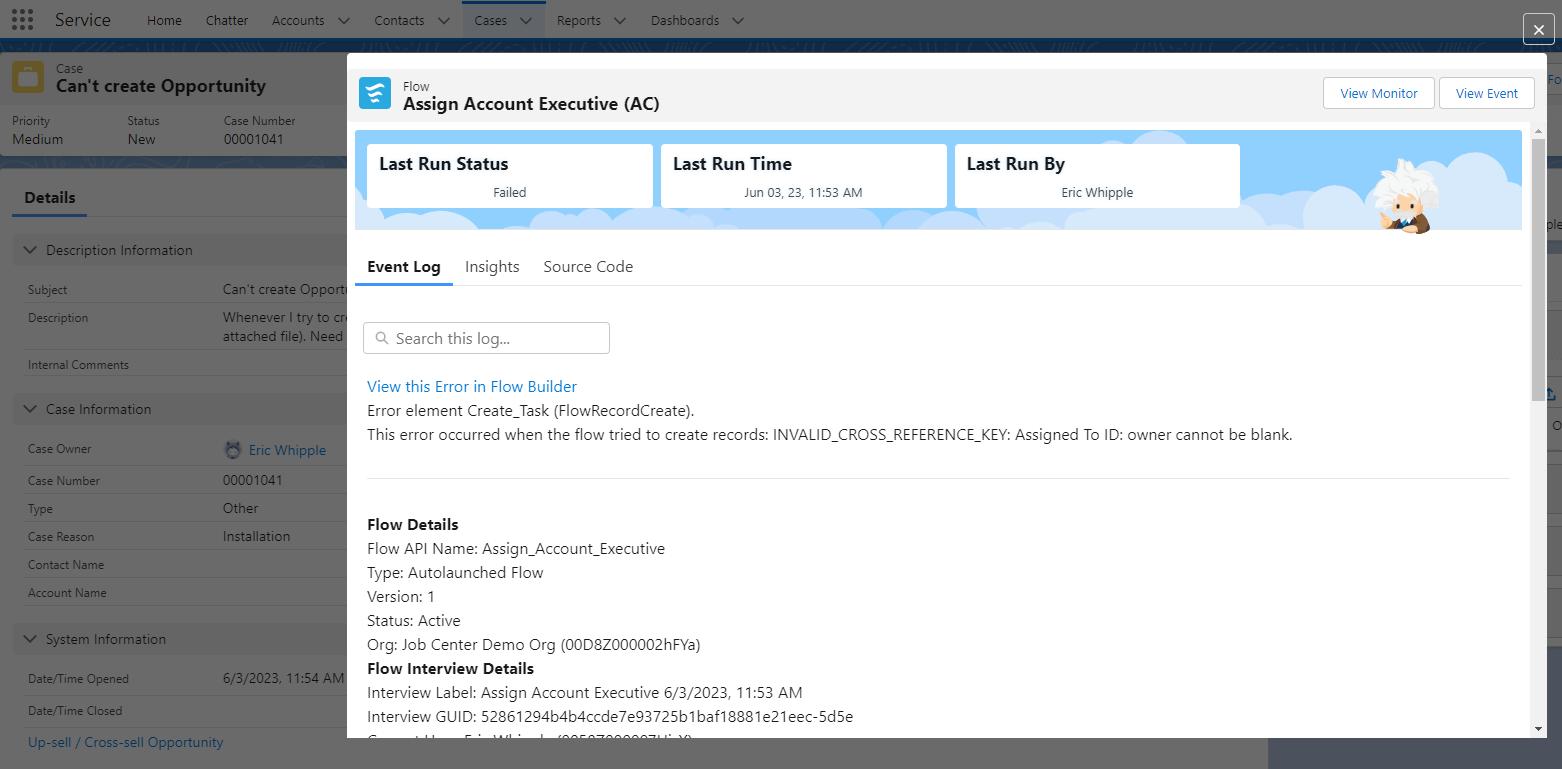The width and height of the screenshot is (1562, 769).
Task: Click the Status: Active line
Action: pyautogui.click(x=414, y=621)
